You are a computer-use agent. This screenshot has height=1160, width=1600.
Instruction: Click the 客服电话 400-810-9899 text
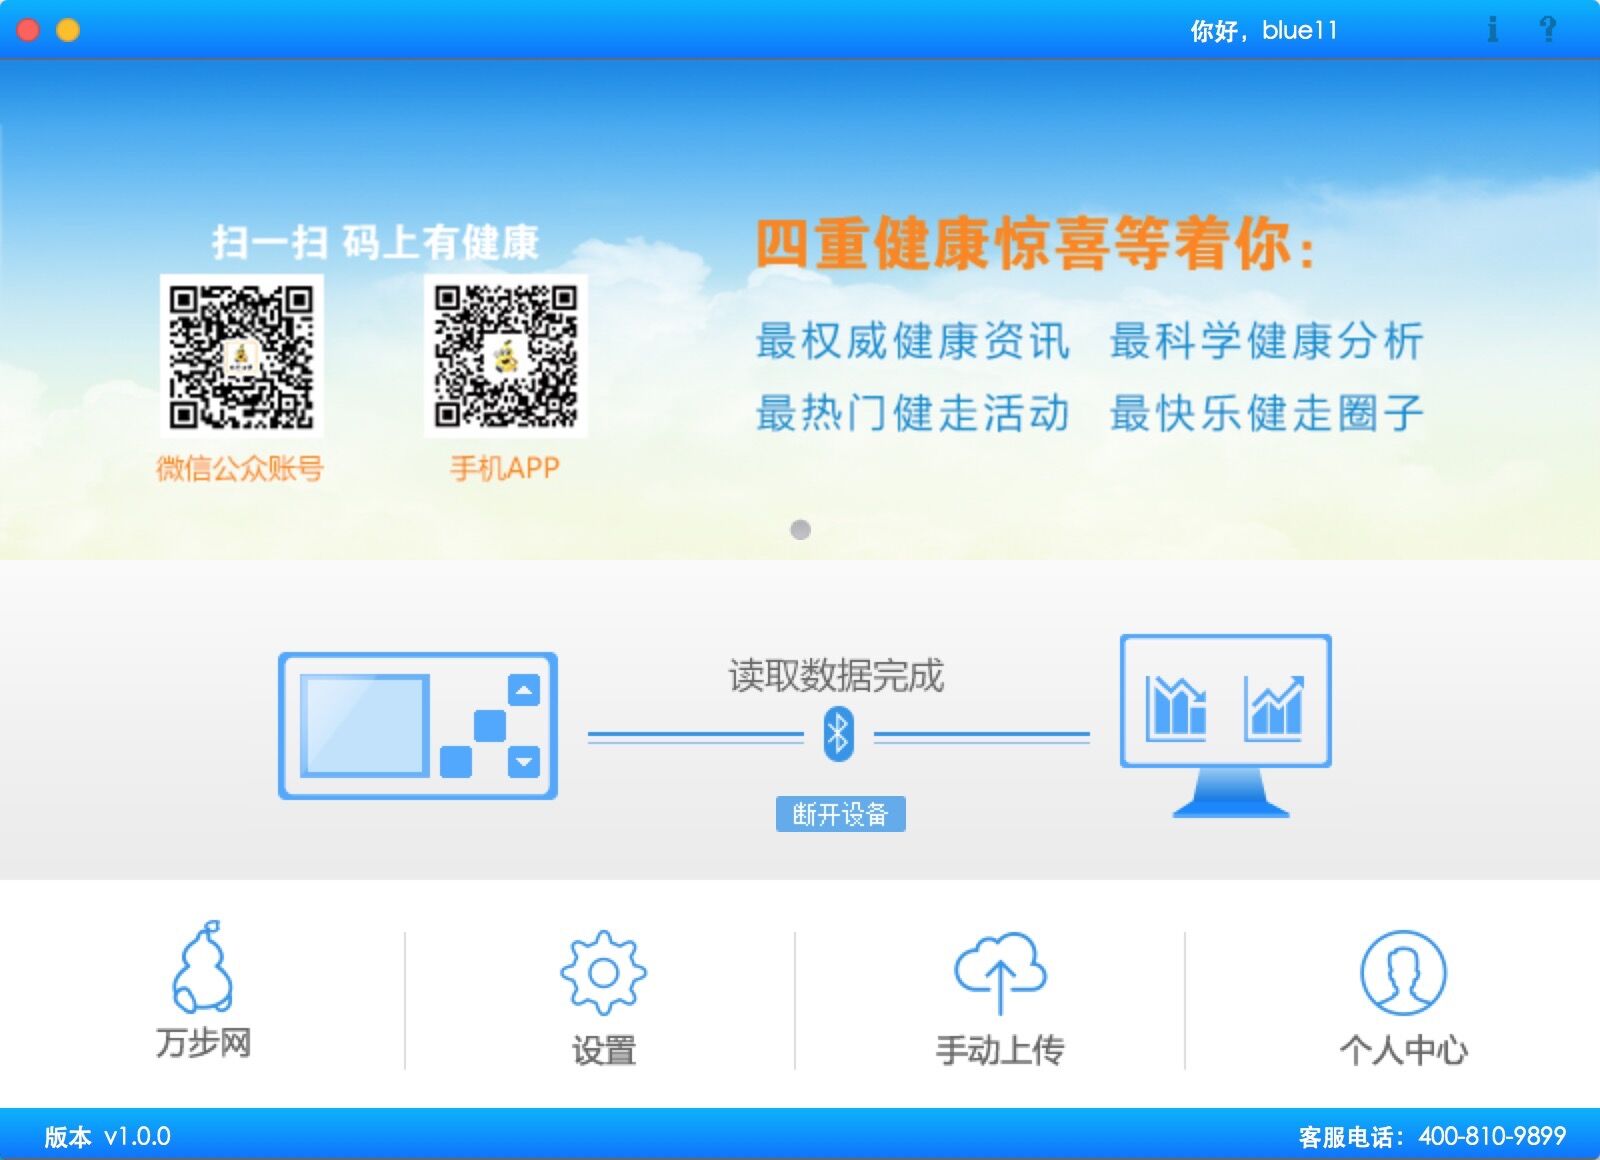(x=1432, y=1137)
